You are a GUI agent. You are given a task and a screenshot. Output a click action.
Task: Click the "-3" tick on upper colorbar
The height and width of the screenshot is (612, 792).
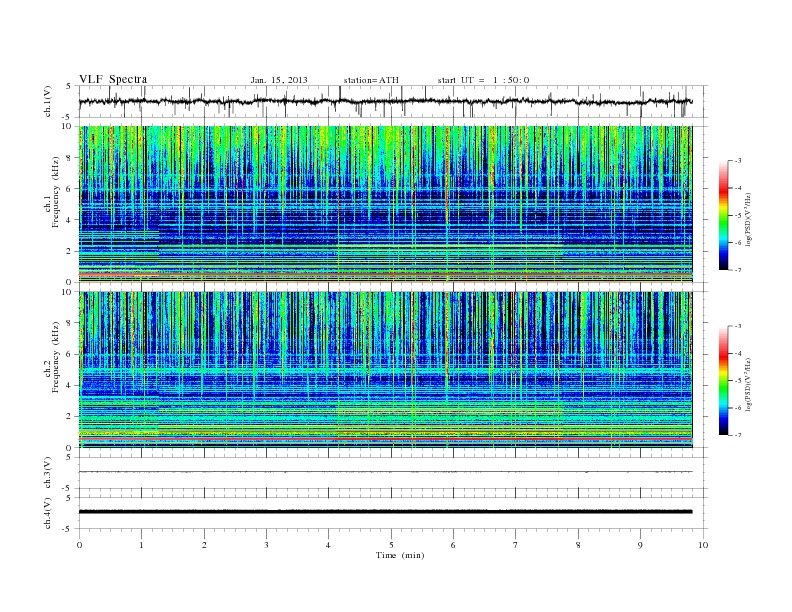737,161
